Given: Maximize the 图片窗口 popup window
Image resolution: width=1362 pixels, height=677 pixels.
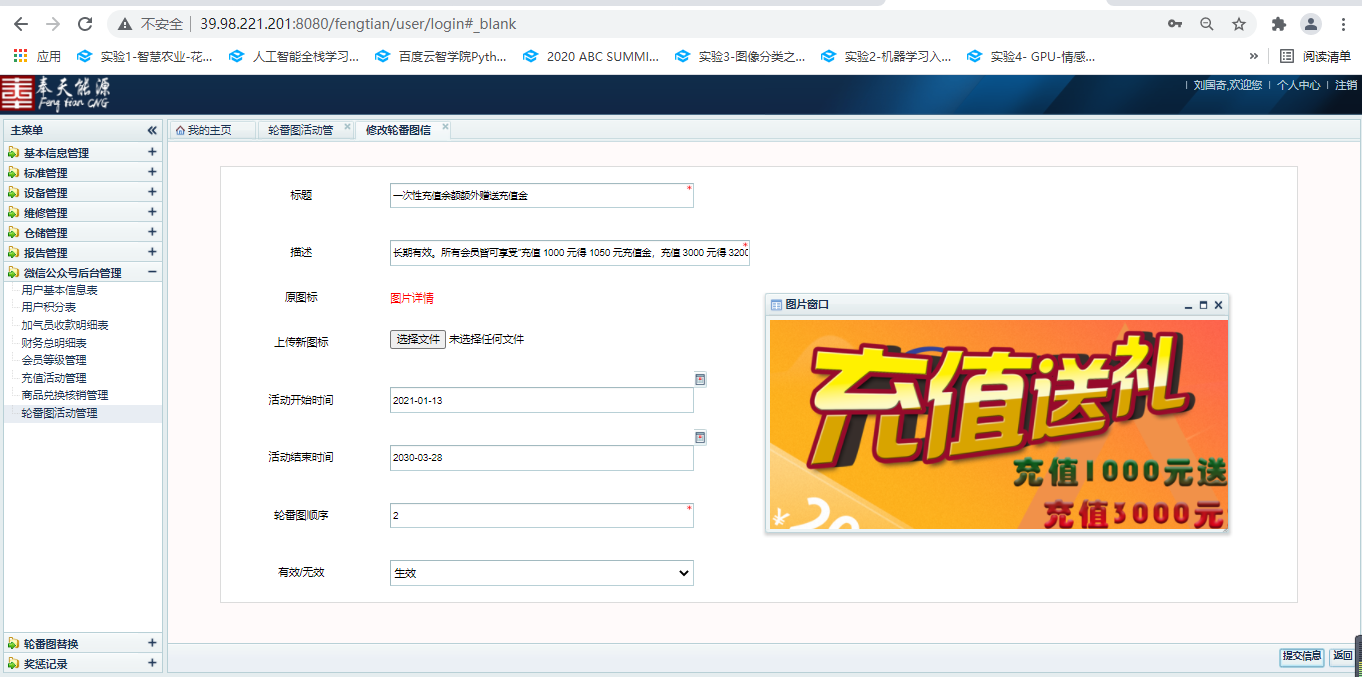Looking at the screenshot, I should click(x=1203, y=305).
